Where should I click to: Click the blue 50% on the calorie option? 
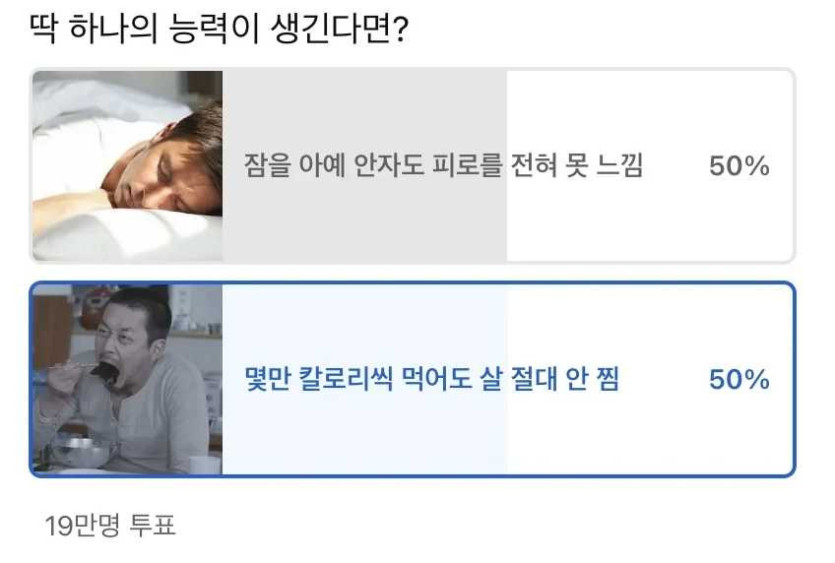739,380
